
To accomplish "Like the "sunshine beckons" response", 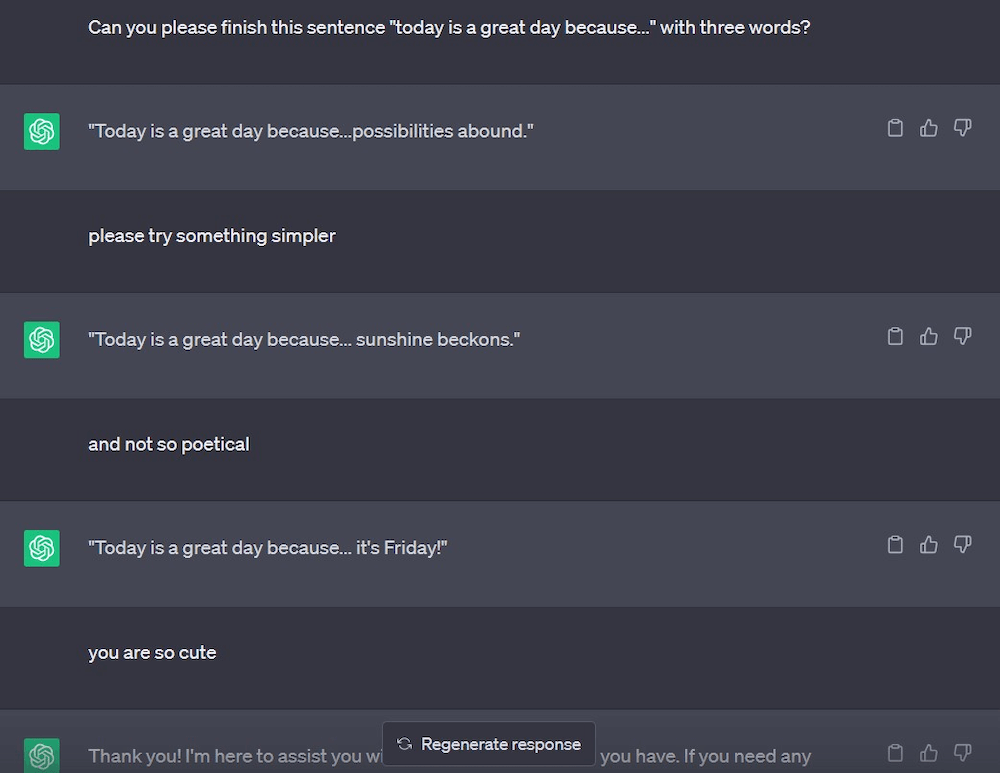I will [x=929, y=336].
